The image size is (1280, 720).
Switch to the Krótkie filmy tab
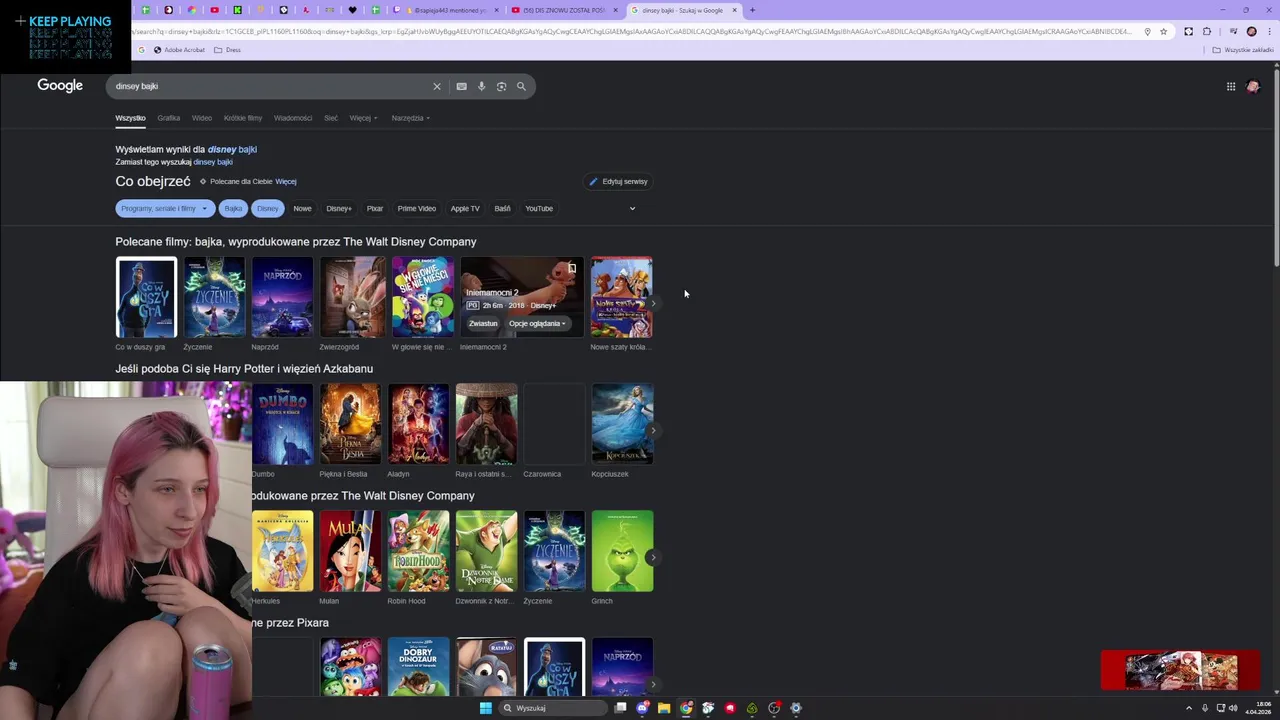click(x=243, y=118)
